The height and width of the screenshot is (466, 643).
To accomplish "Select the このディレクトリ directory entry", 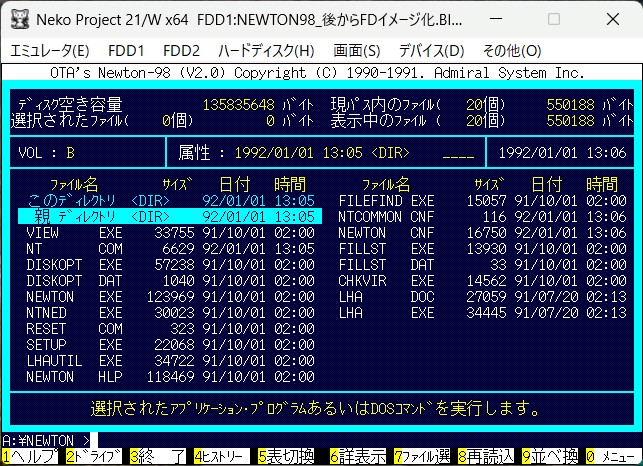I will 170,200.
